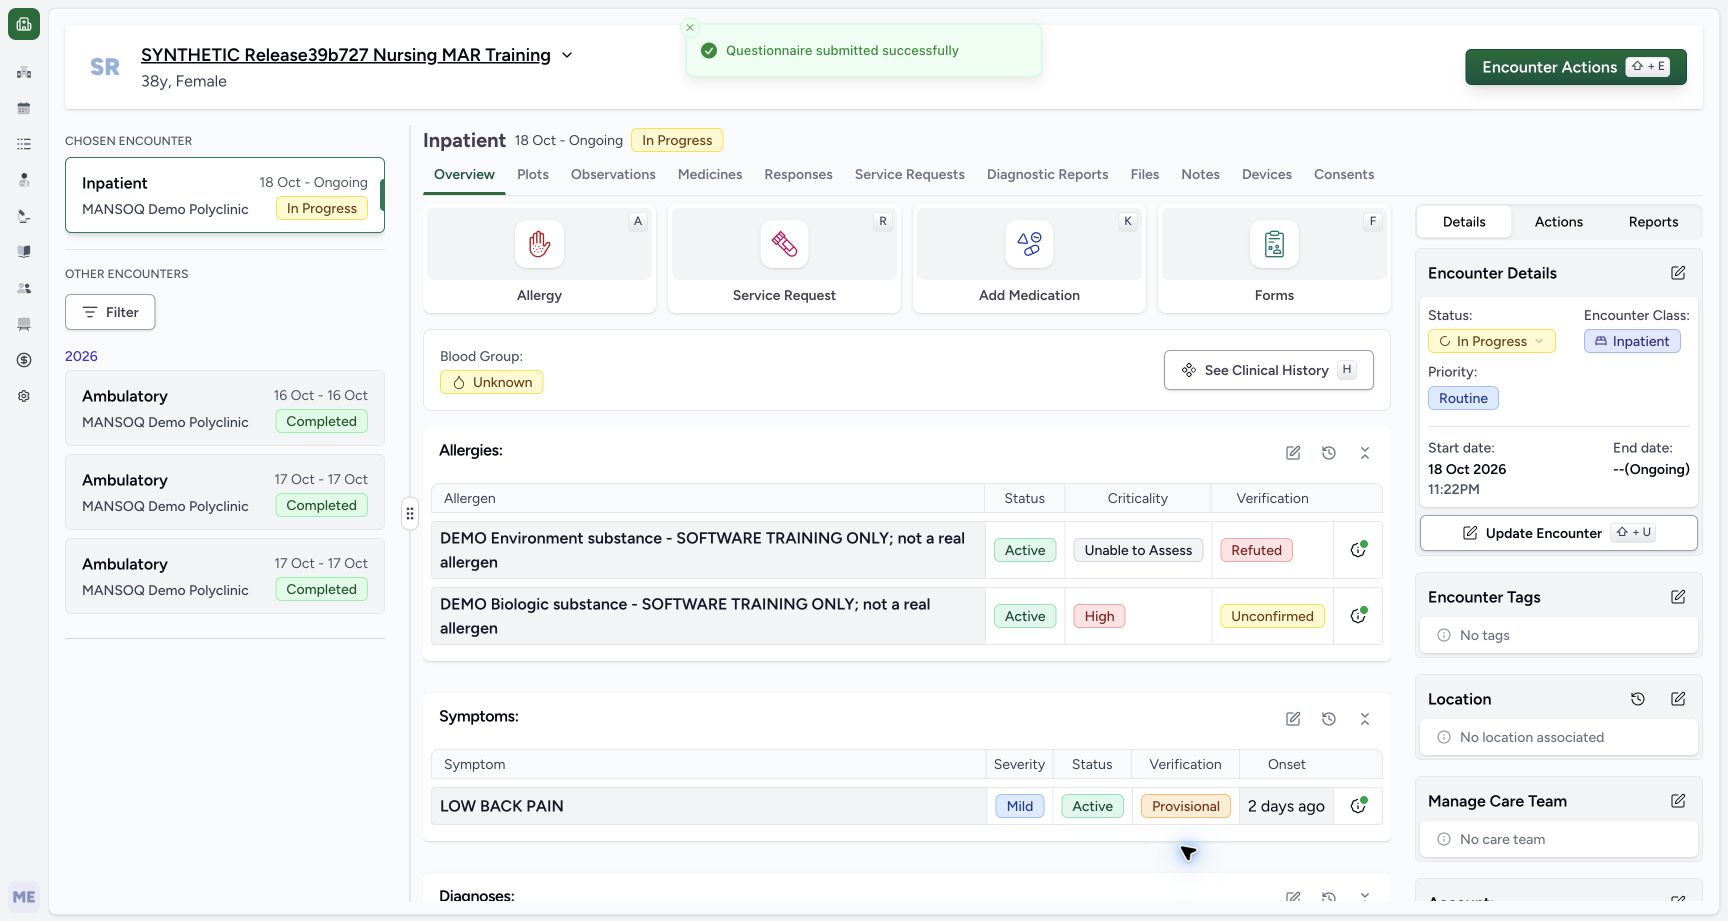Click the Update Encounter button
This screenshot has height=921, width=1728.
(x=1558, y=533)
